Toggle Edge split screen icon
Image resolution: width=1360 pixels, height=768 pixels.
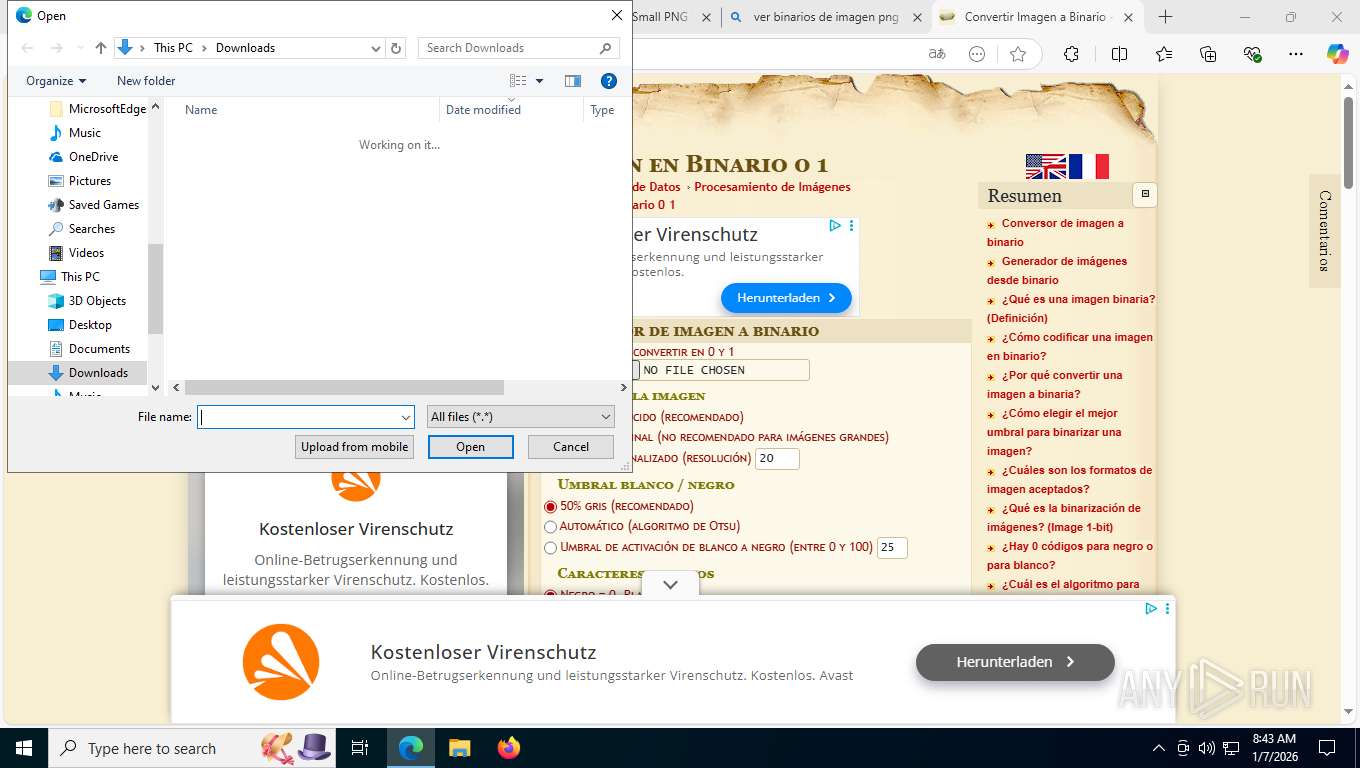point(1119,54)
